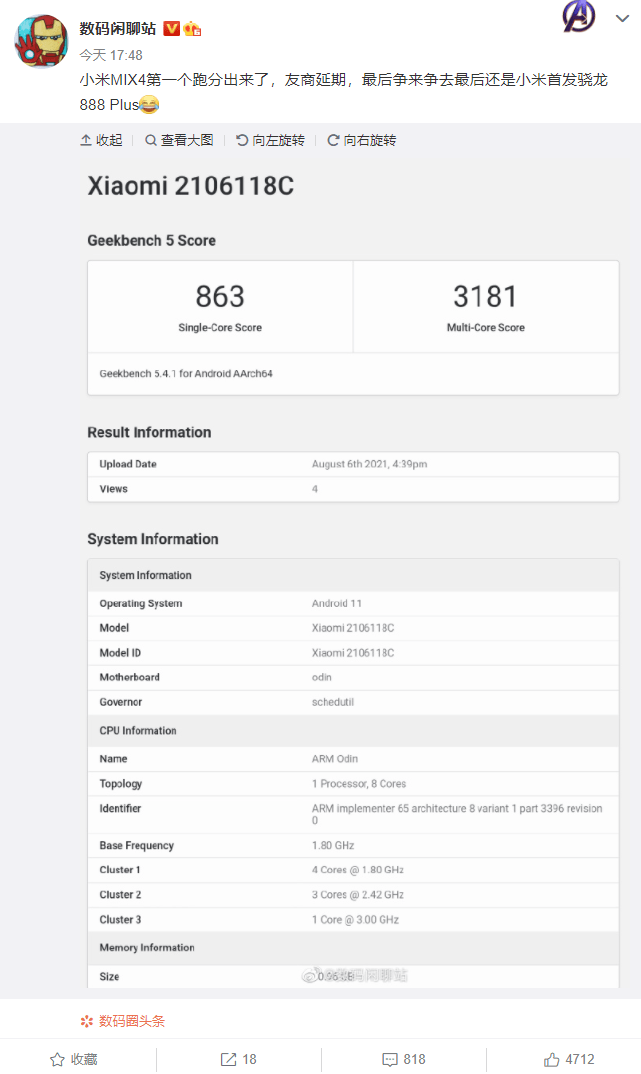
Task: Click the thumbs-up icon showing 4712
Action: pyautogui.click(x=551, y=1060)
